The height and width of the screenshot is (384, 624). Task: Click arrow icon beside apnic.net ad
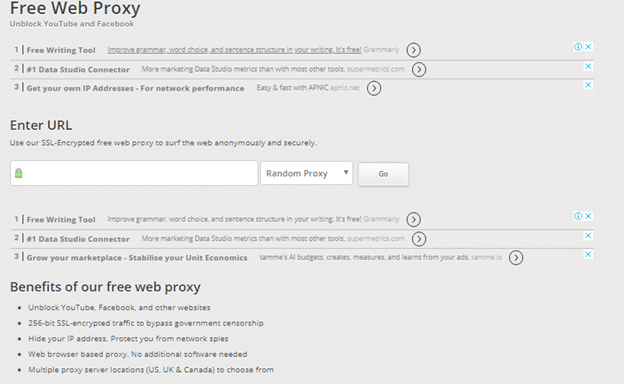pyautogui.click(x=374, y=88)
